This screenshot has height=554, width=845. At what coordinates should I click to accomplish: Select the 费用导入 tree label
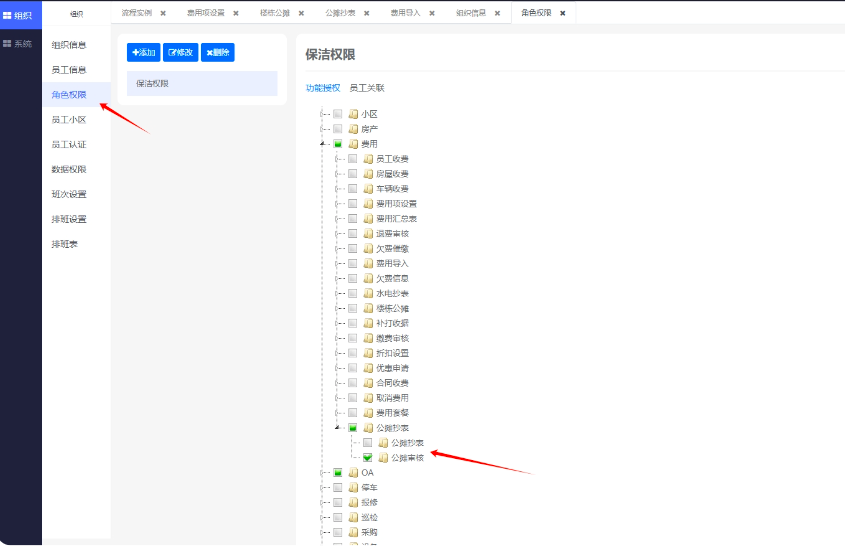coord(392,264)
